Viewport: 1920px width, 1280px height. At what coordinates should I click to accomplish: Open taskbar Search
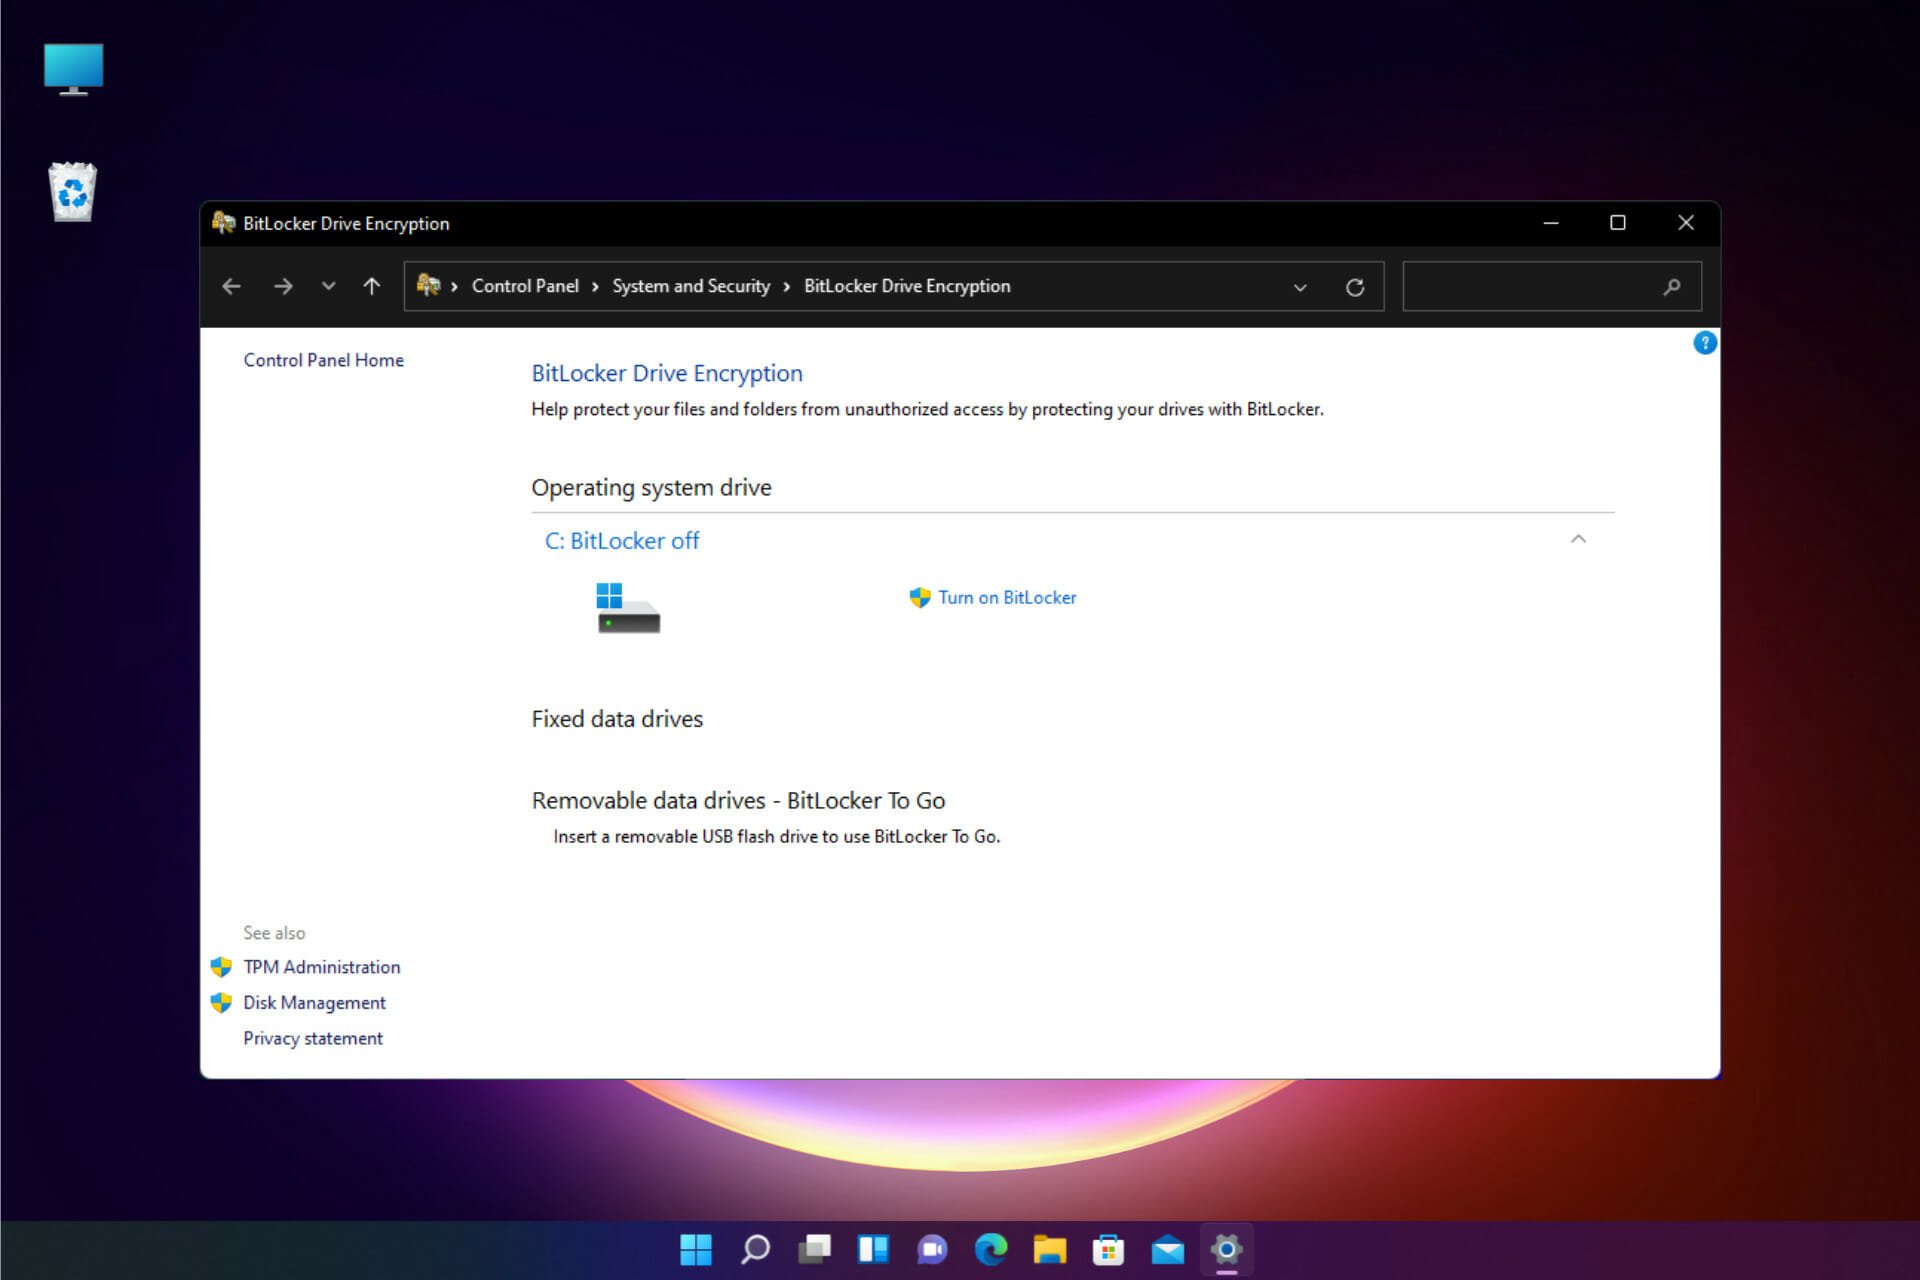tap(755, 1250)
